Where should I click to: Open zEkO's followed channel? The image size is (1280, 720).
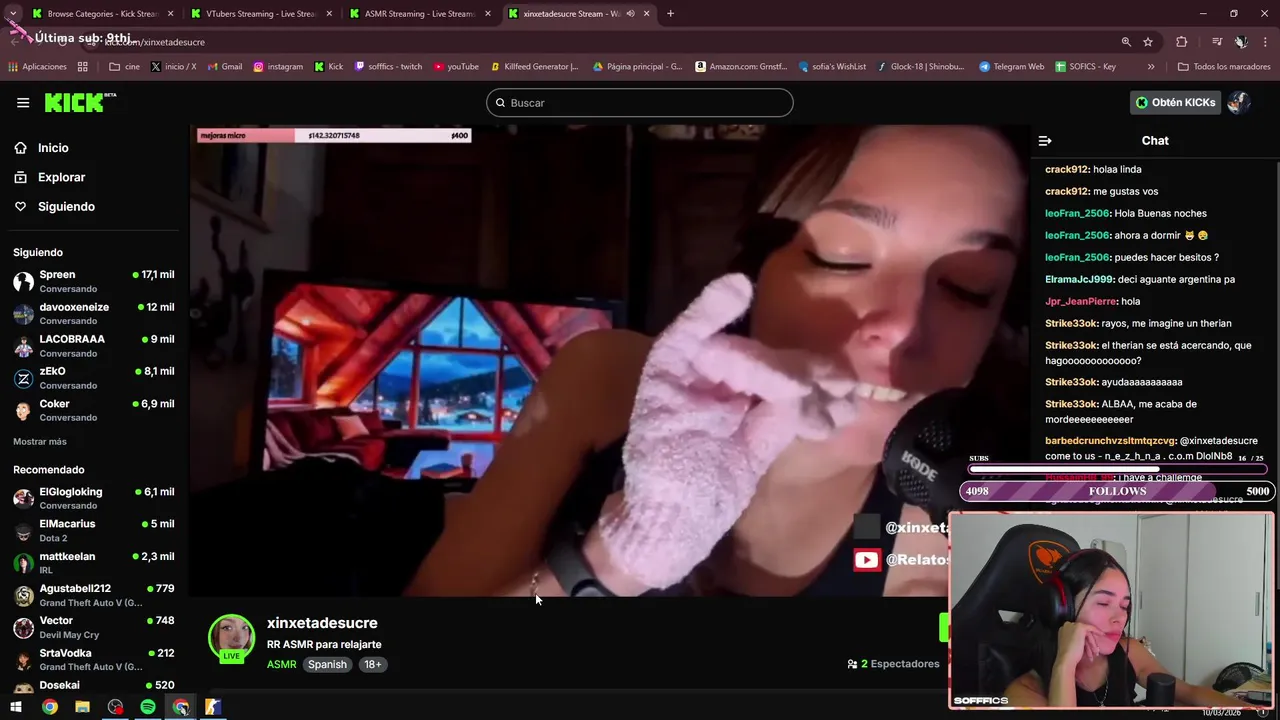[94, 378]
